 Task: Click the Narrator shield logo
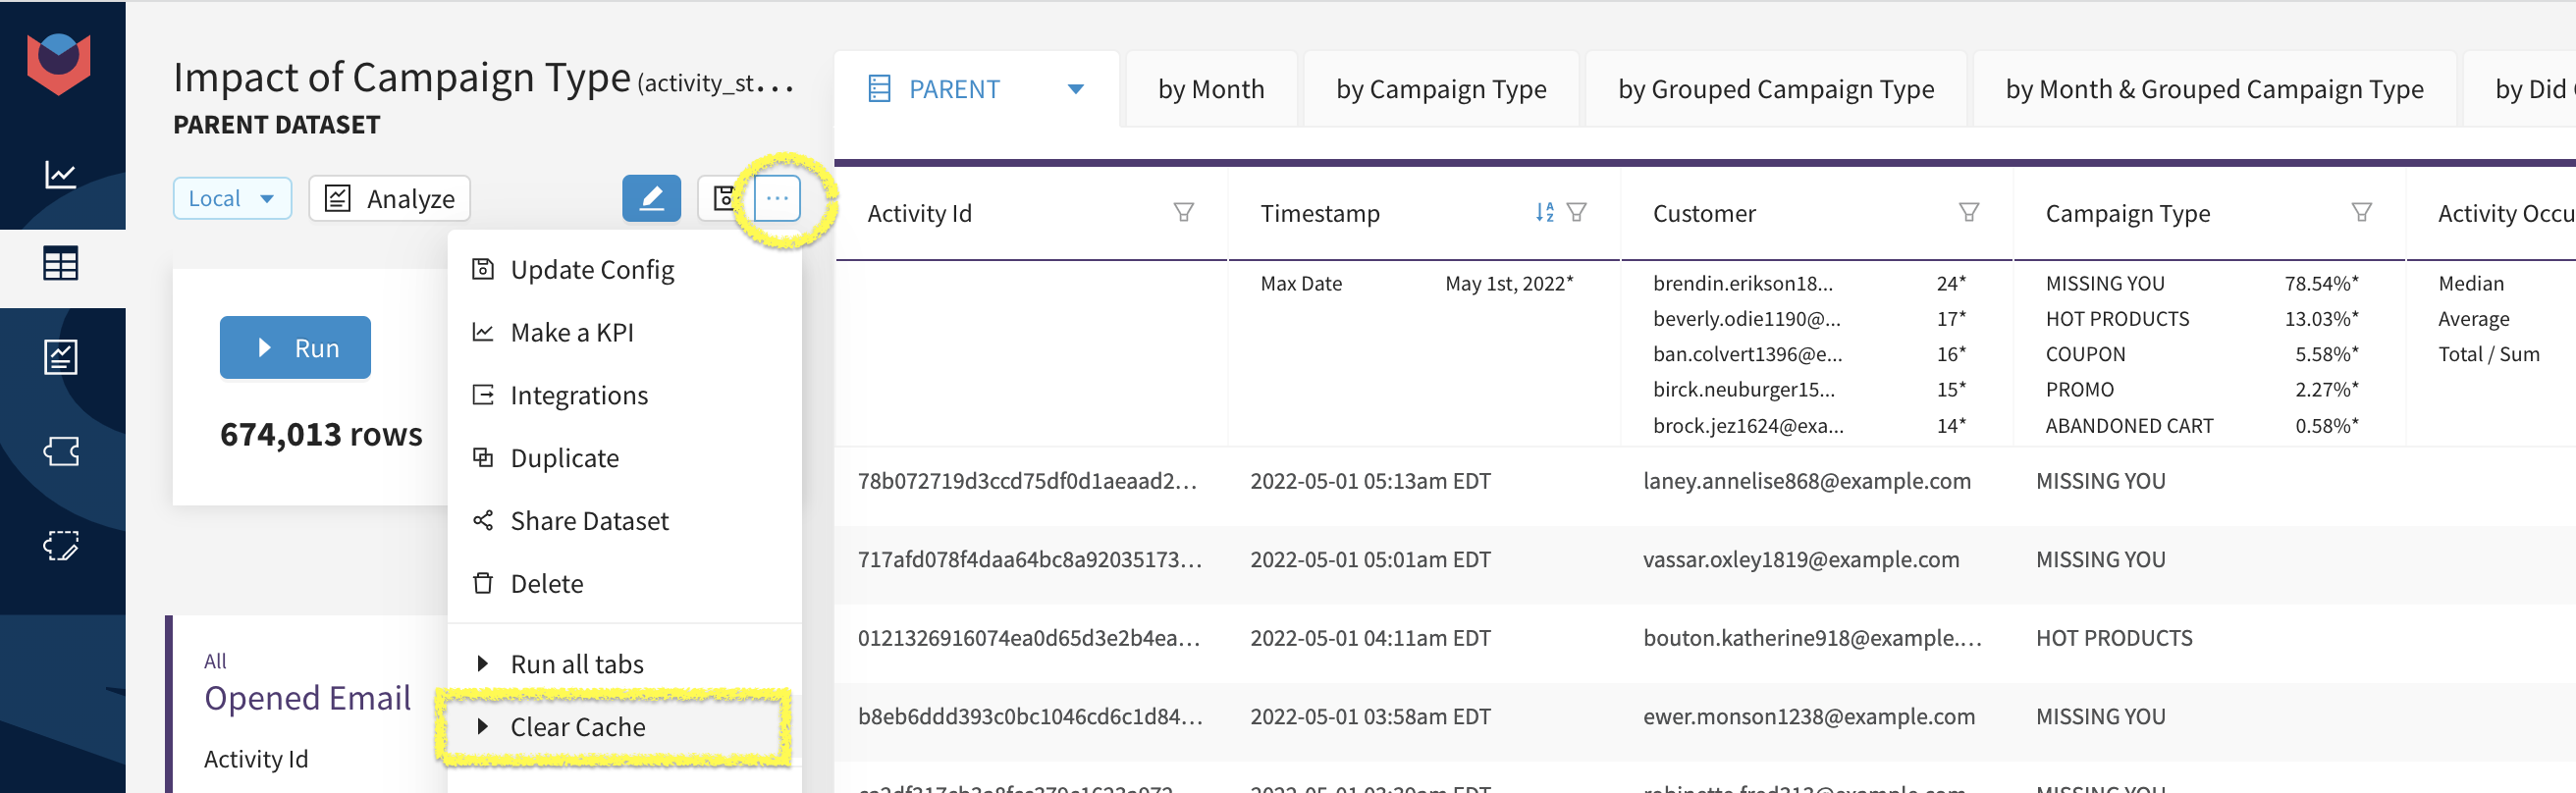pyautogui.click(x=59, y=62)
